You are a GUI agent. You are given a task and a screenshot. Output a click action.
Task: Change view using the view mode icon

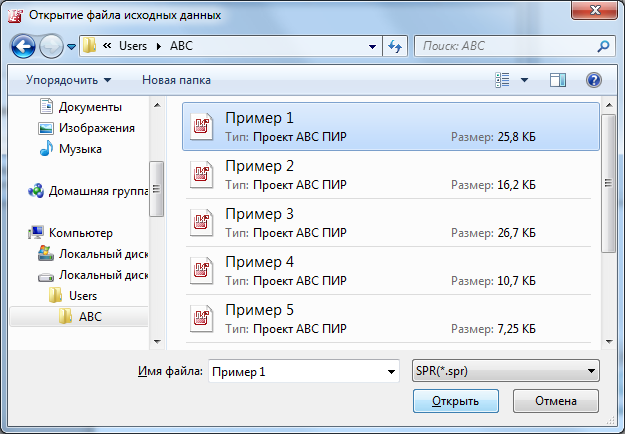[502, 80]
